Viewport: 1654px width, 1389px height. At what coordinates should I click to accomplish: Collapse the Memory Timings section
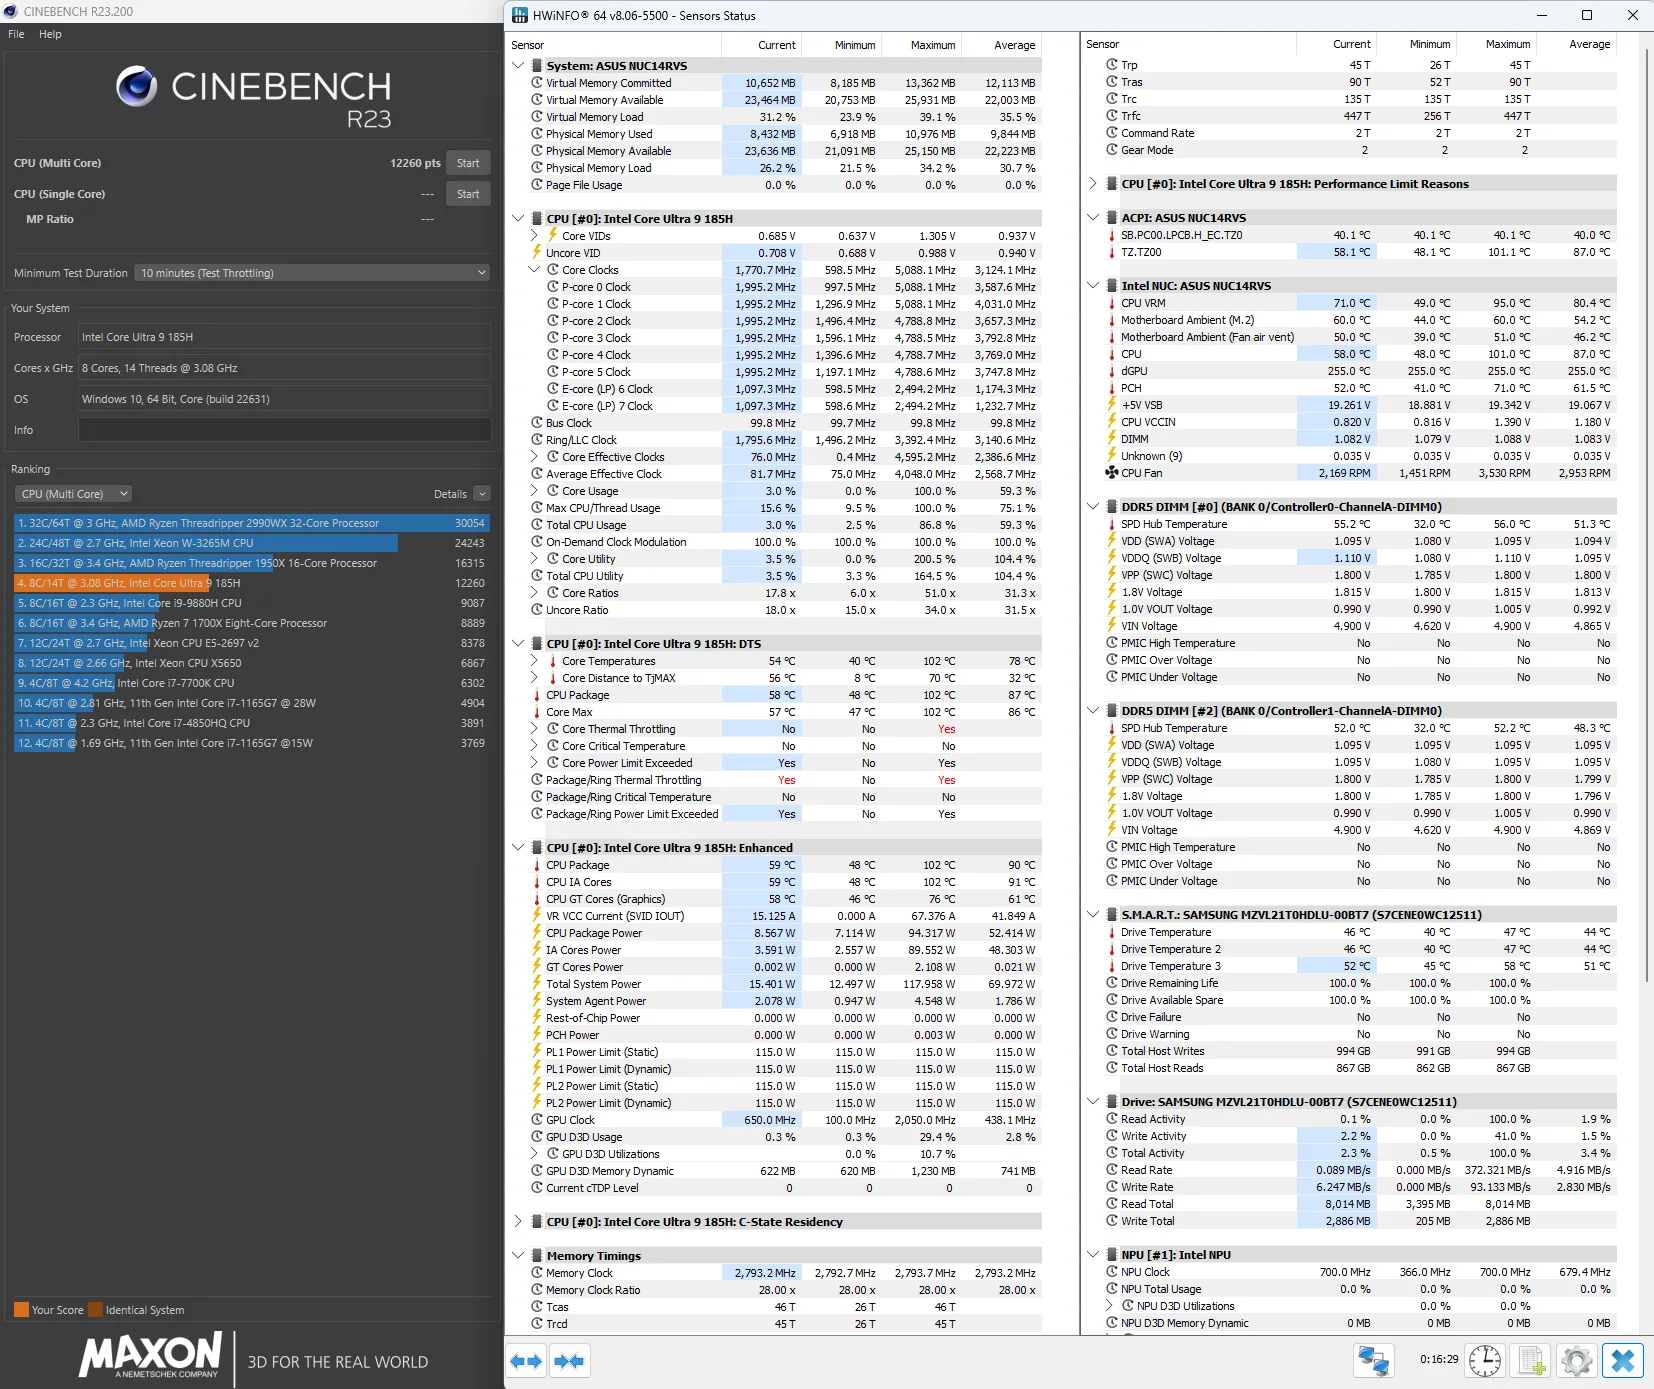tap(518, 1256)
